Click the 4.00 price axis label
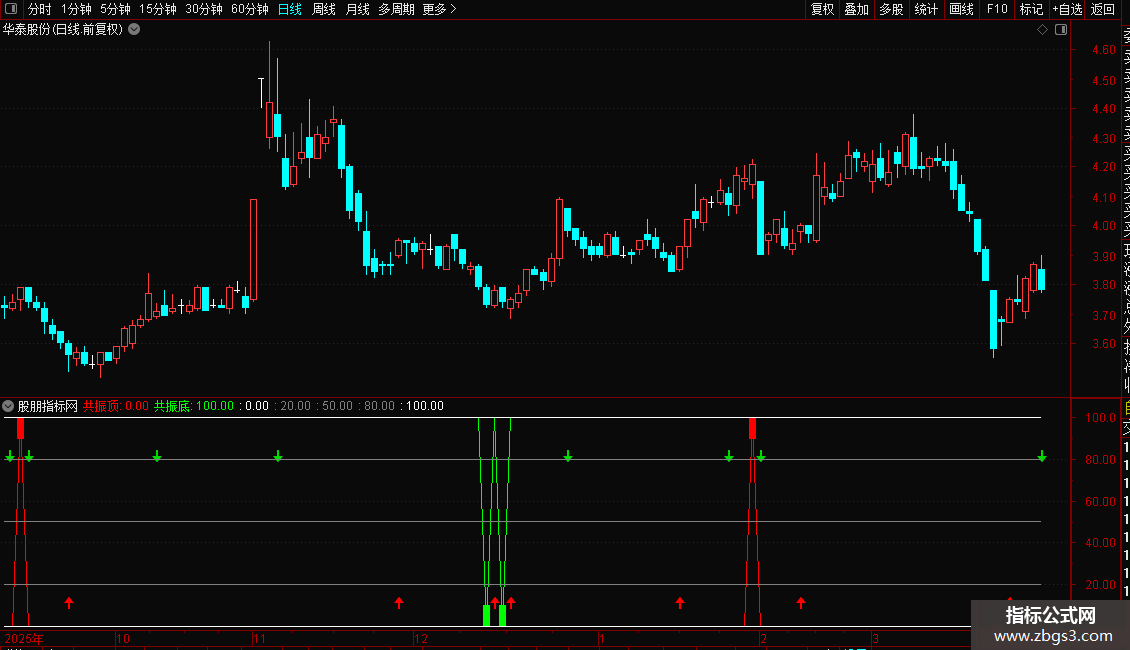Viewport: 1130px width, 650px height. coord(1103,226)
